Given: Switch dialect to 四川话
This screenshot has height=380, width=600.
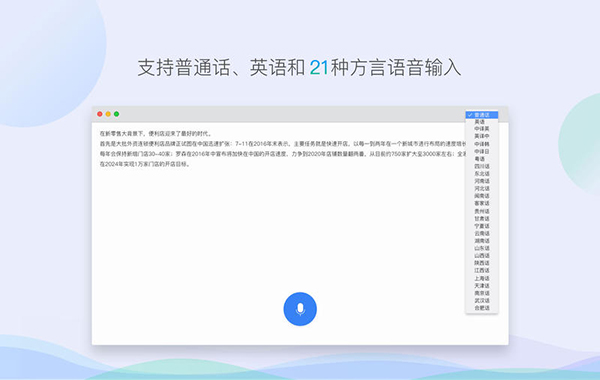Looking at the screenshot, I should 482,166.
